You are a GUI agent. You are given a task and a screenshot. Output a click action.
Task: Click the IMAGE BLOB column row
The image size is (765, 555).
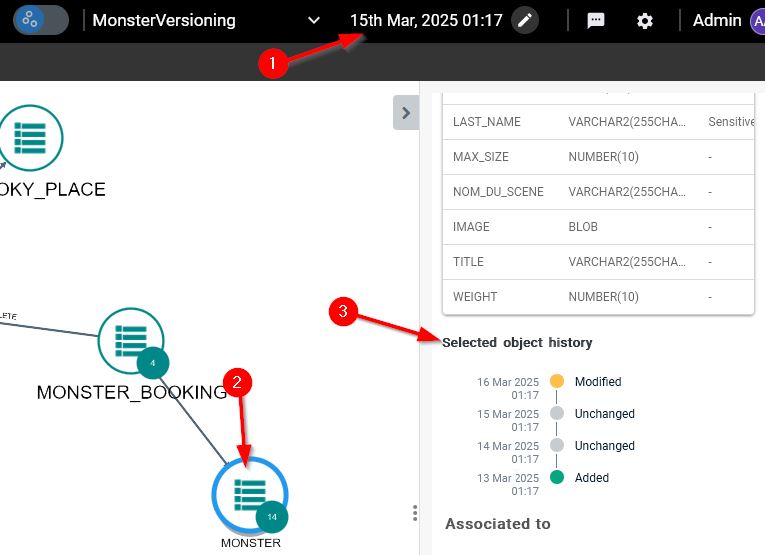[x=598, y=226]
